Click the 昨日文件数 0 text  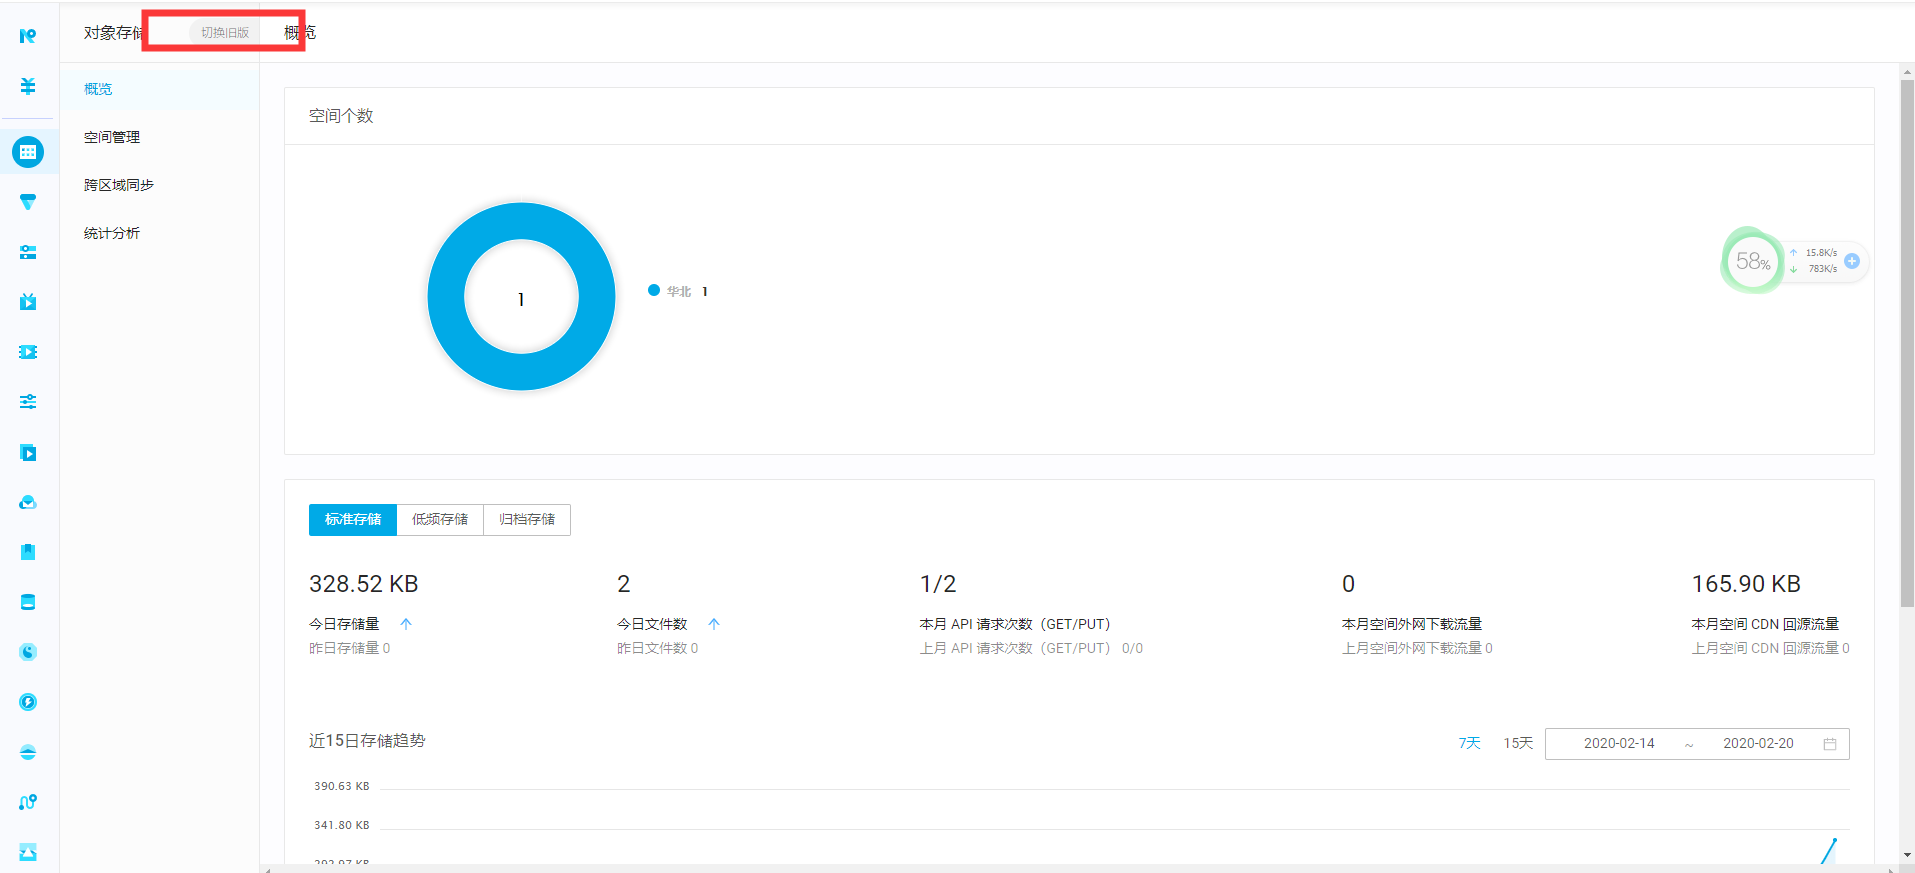point(658,648)
